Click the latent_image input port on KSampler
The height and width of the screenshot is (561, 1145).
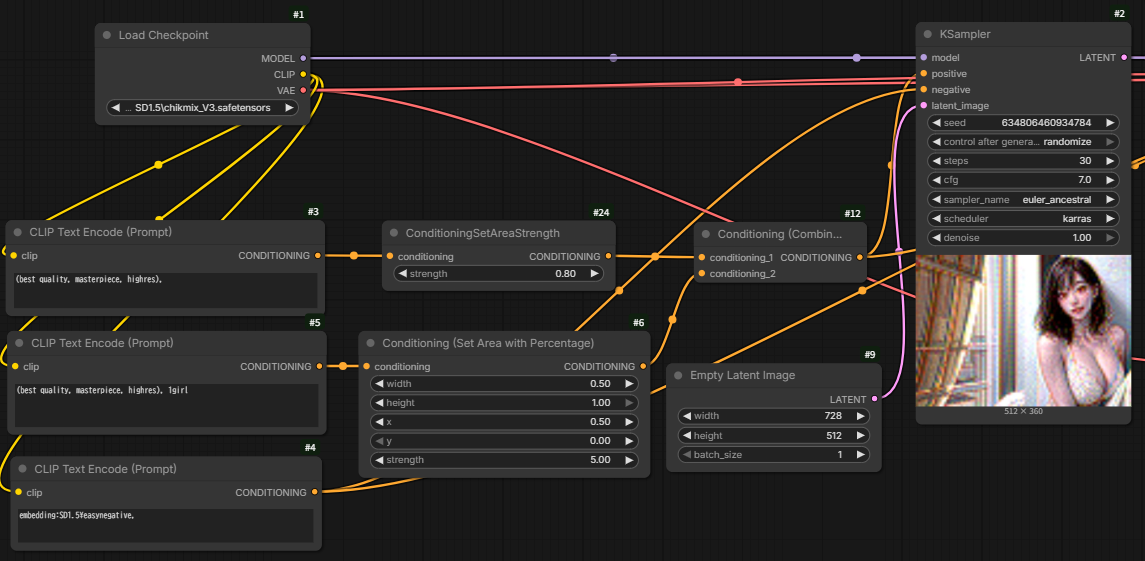click(x=923, y=106)
